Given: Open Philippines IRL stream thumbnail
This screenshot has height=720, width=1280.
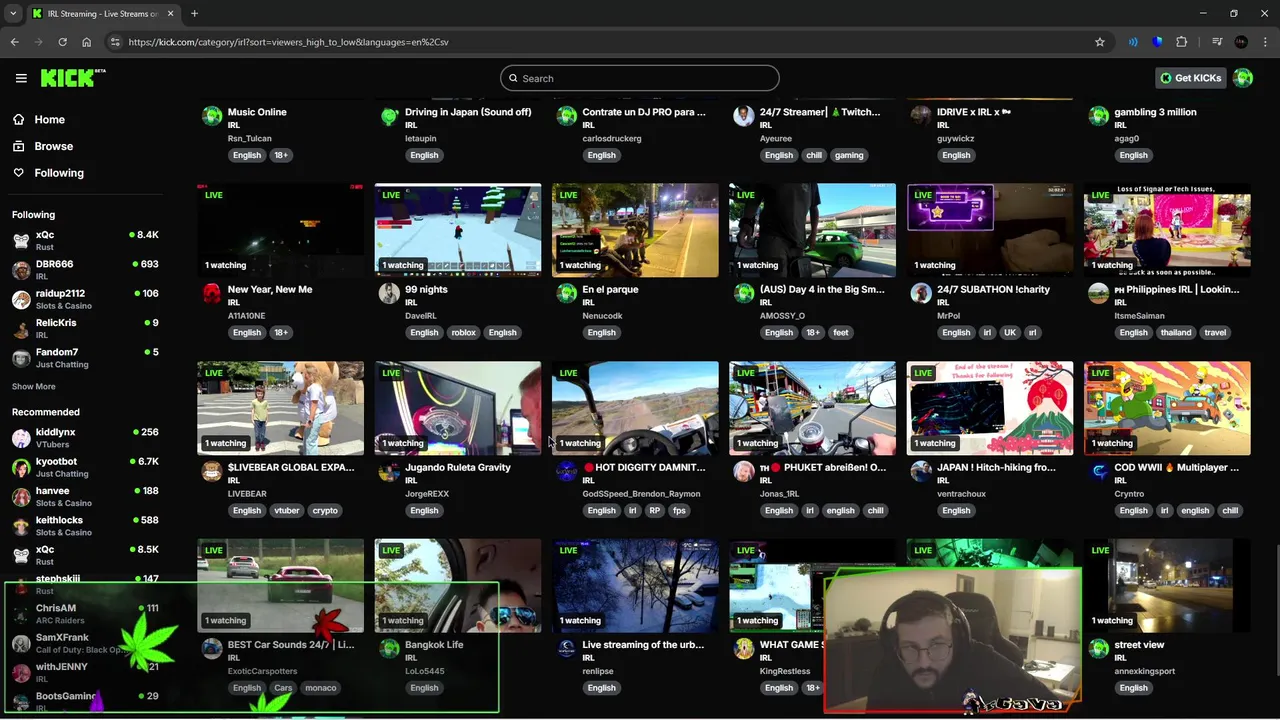Looking at the screenshot, I should (x=1167, y=230).
